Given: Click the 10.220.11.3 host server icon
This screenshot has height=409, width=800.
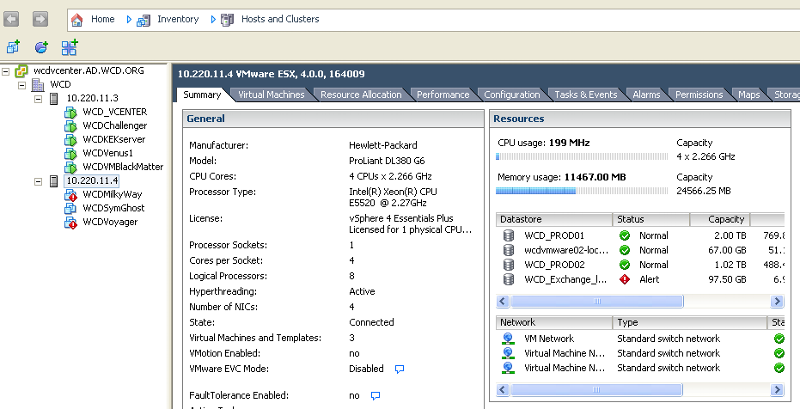Looking at the screenshot, I should tap(54, 98).
